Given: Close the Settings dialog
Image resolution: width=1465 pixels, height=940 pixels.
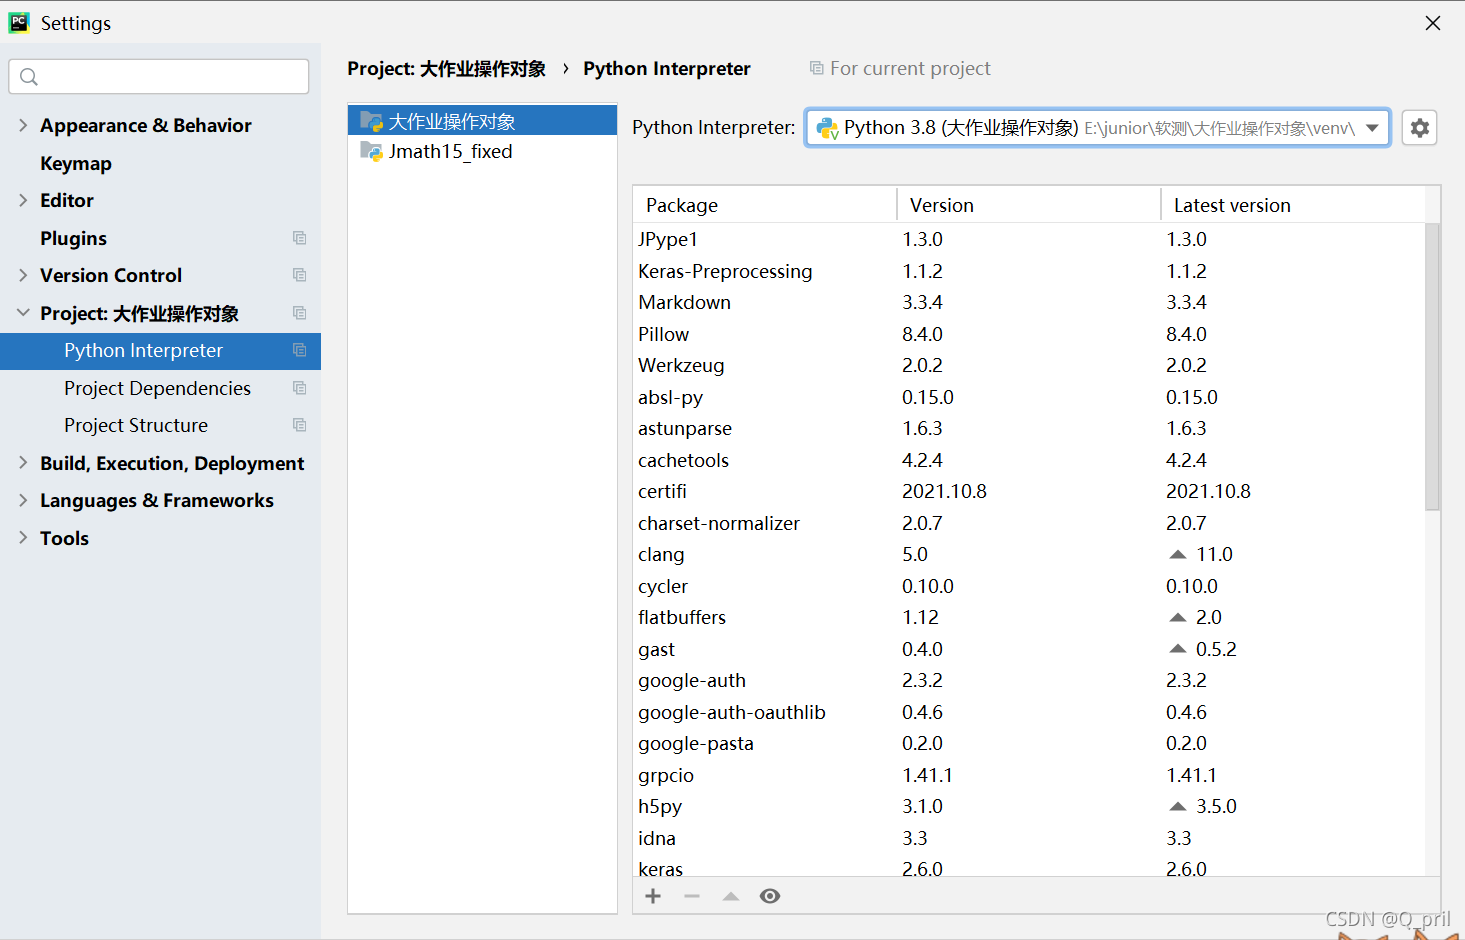Looking at the screenshot, I should [x=1433, y=23].
